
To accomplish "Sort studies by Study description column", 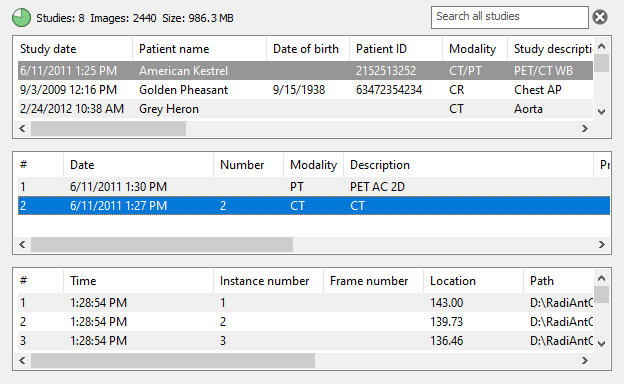I will 550,49.
